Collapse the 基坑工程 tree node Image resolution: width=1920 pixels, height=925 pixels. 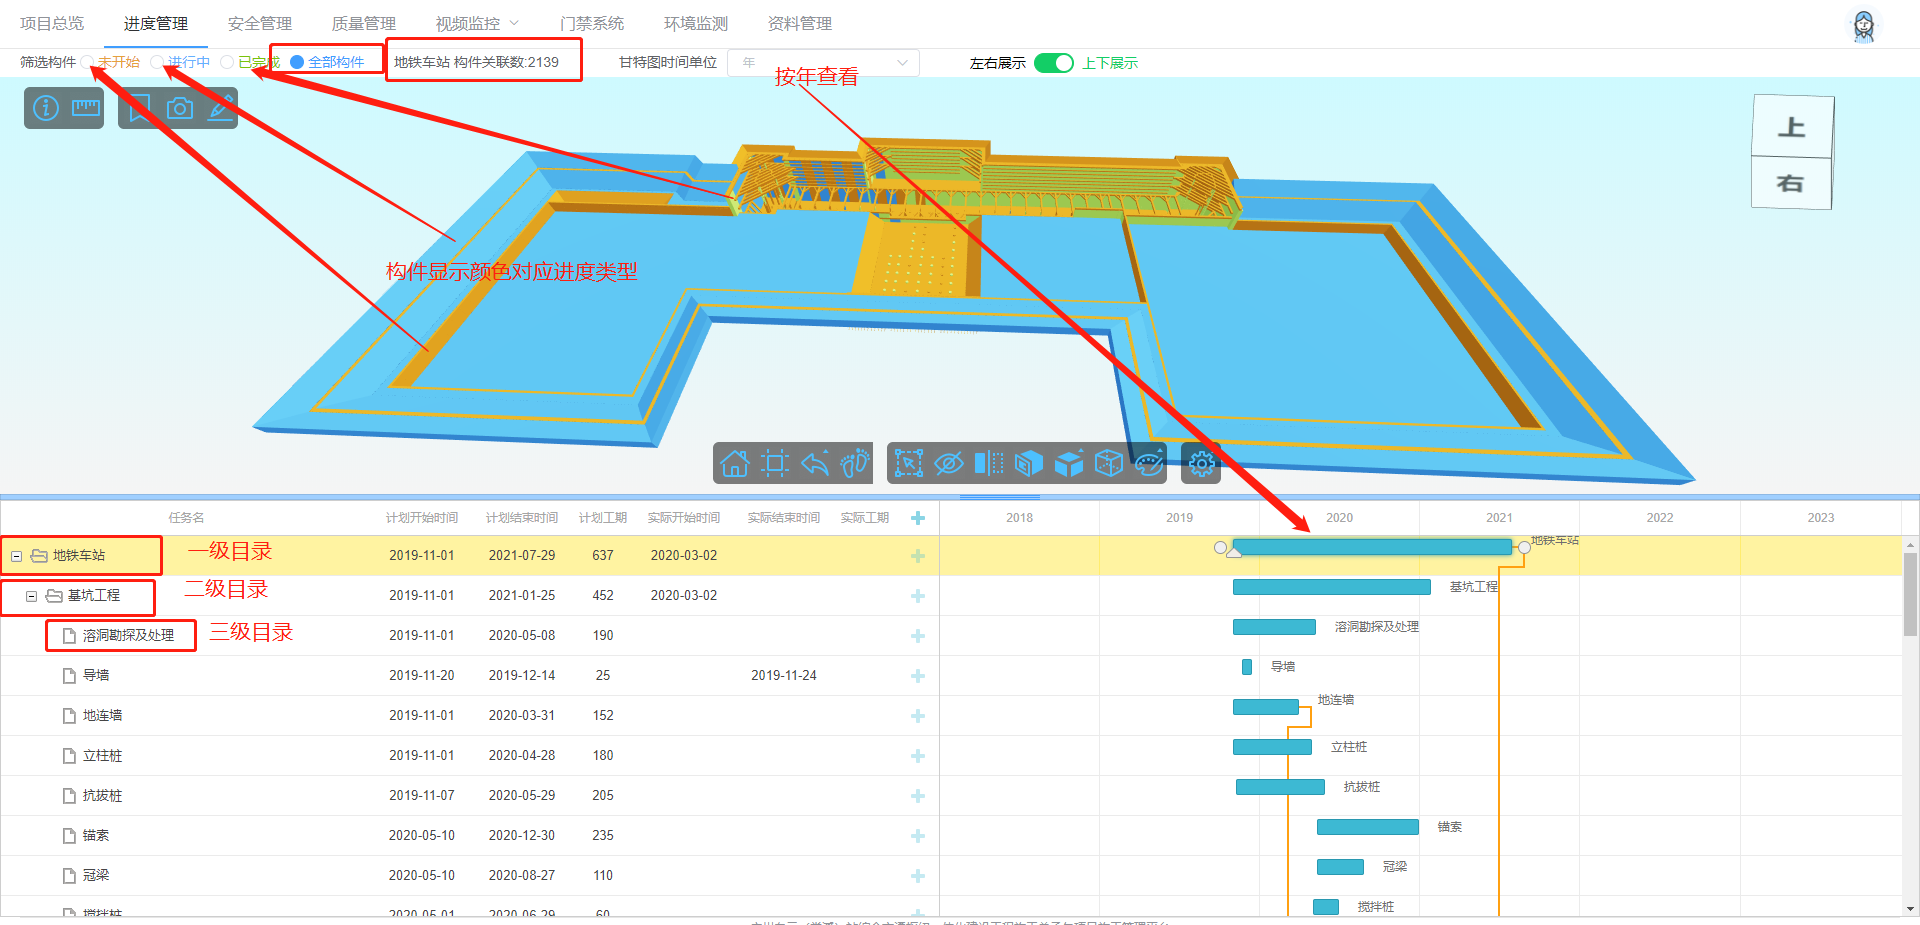pos(31,596)
